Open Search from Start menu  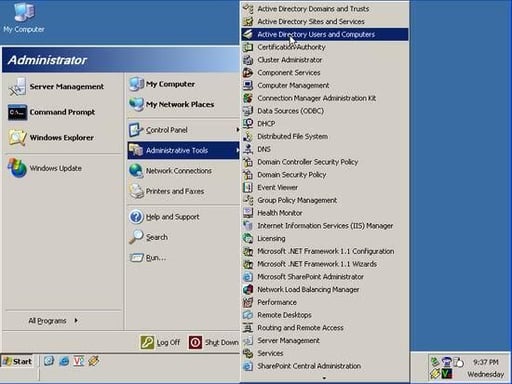point(183,237)
